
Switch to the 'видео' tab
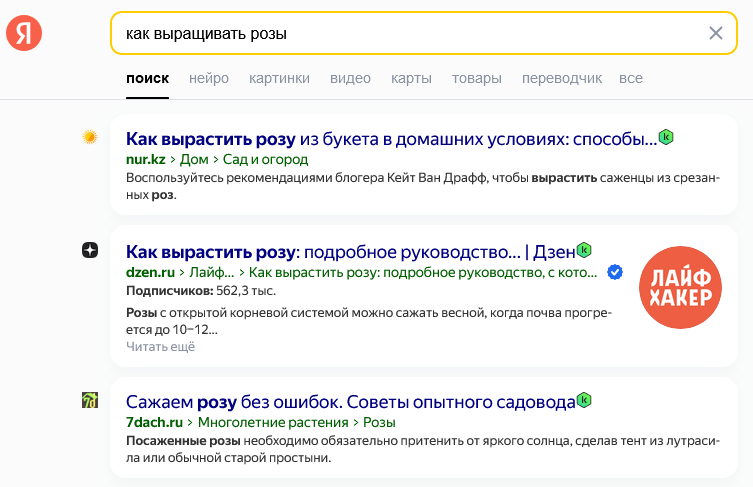pos(350,78)
